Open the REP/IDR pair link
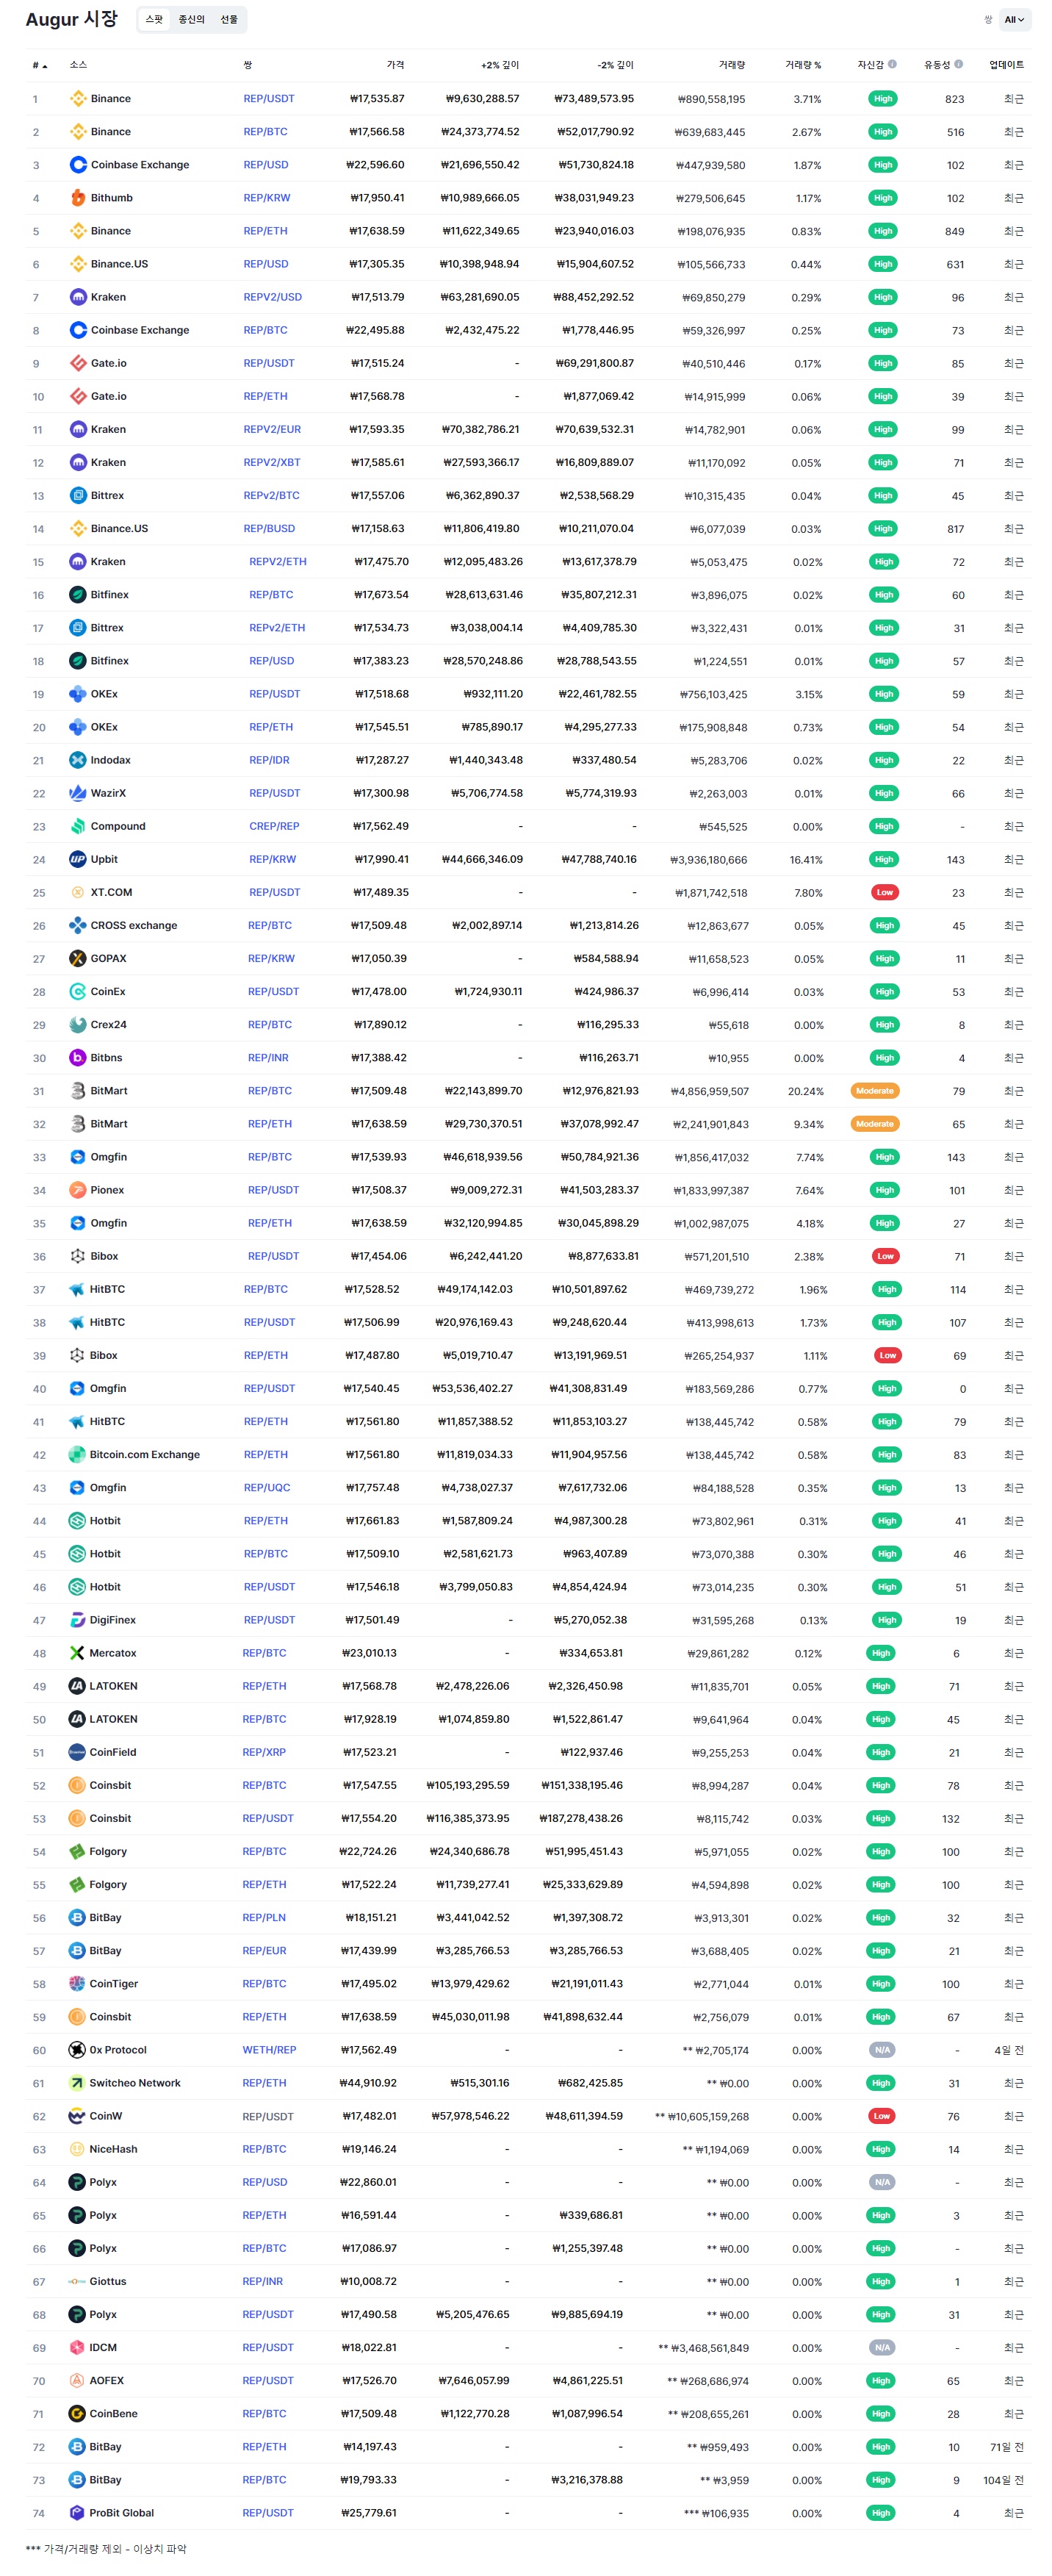1052x2576 pixels. click(269, 760)
